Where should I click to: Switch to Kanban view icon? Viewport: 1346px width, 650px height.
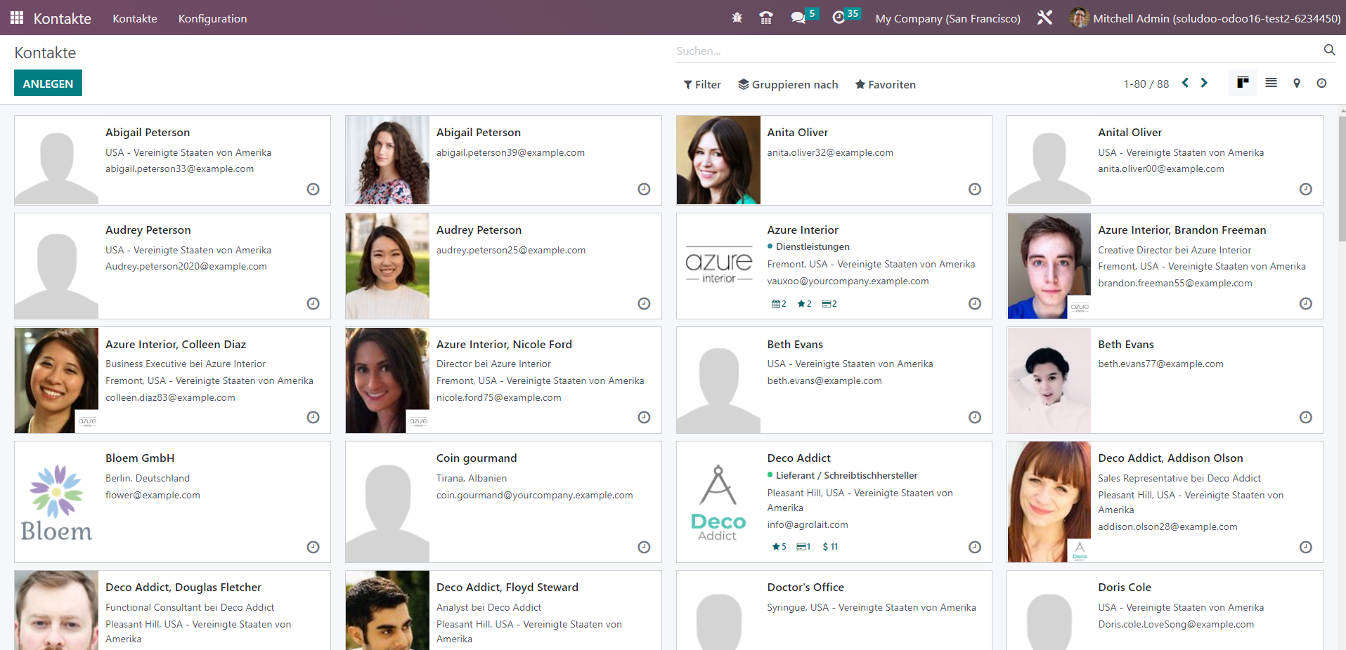pos(1243,83)
